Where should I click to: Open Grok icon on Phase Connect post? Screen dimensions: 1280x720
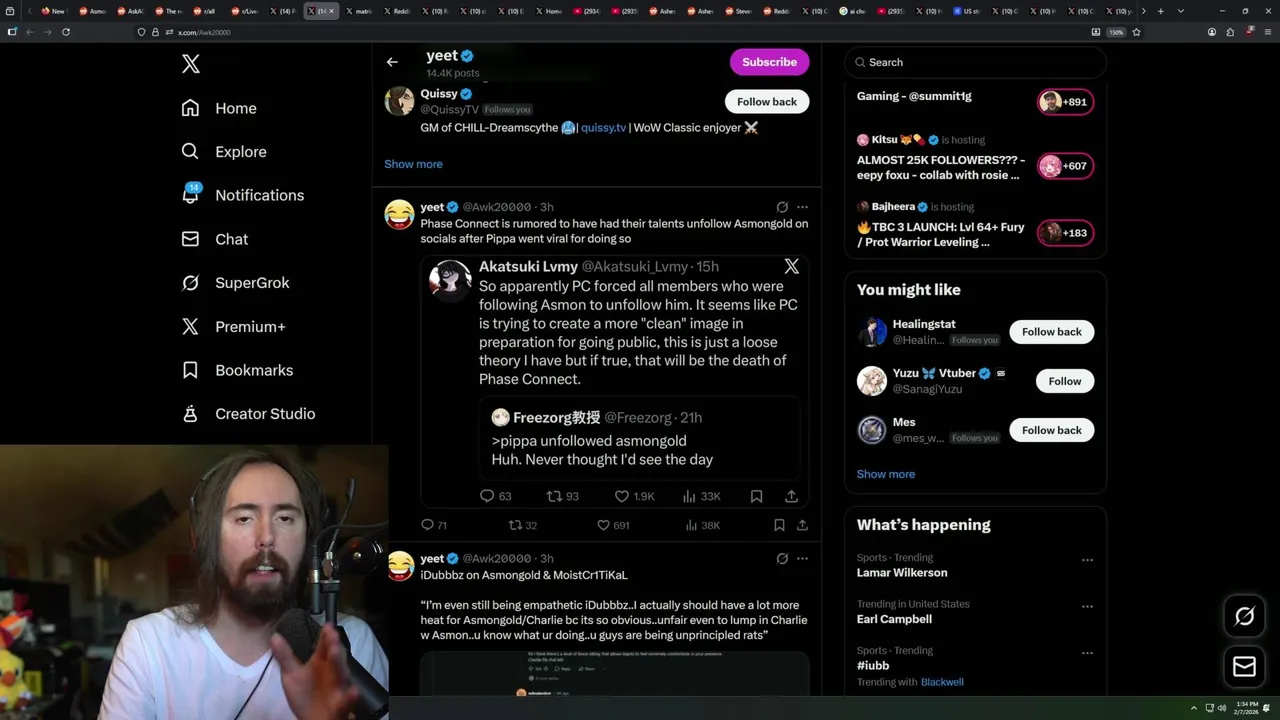click(782, 207)
